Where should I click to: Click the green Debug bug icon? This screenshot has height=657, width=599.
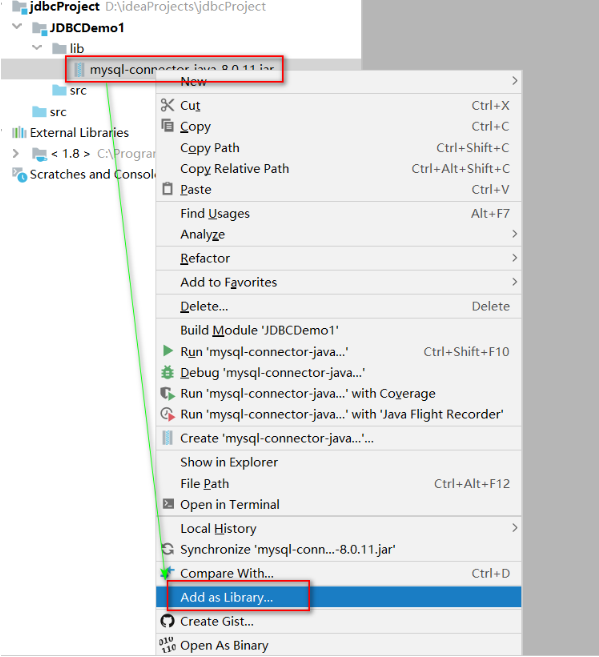coord(168,372)
